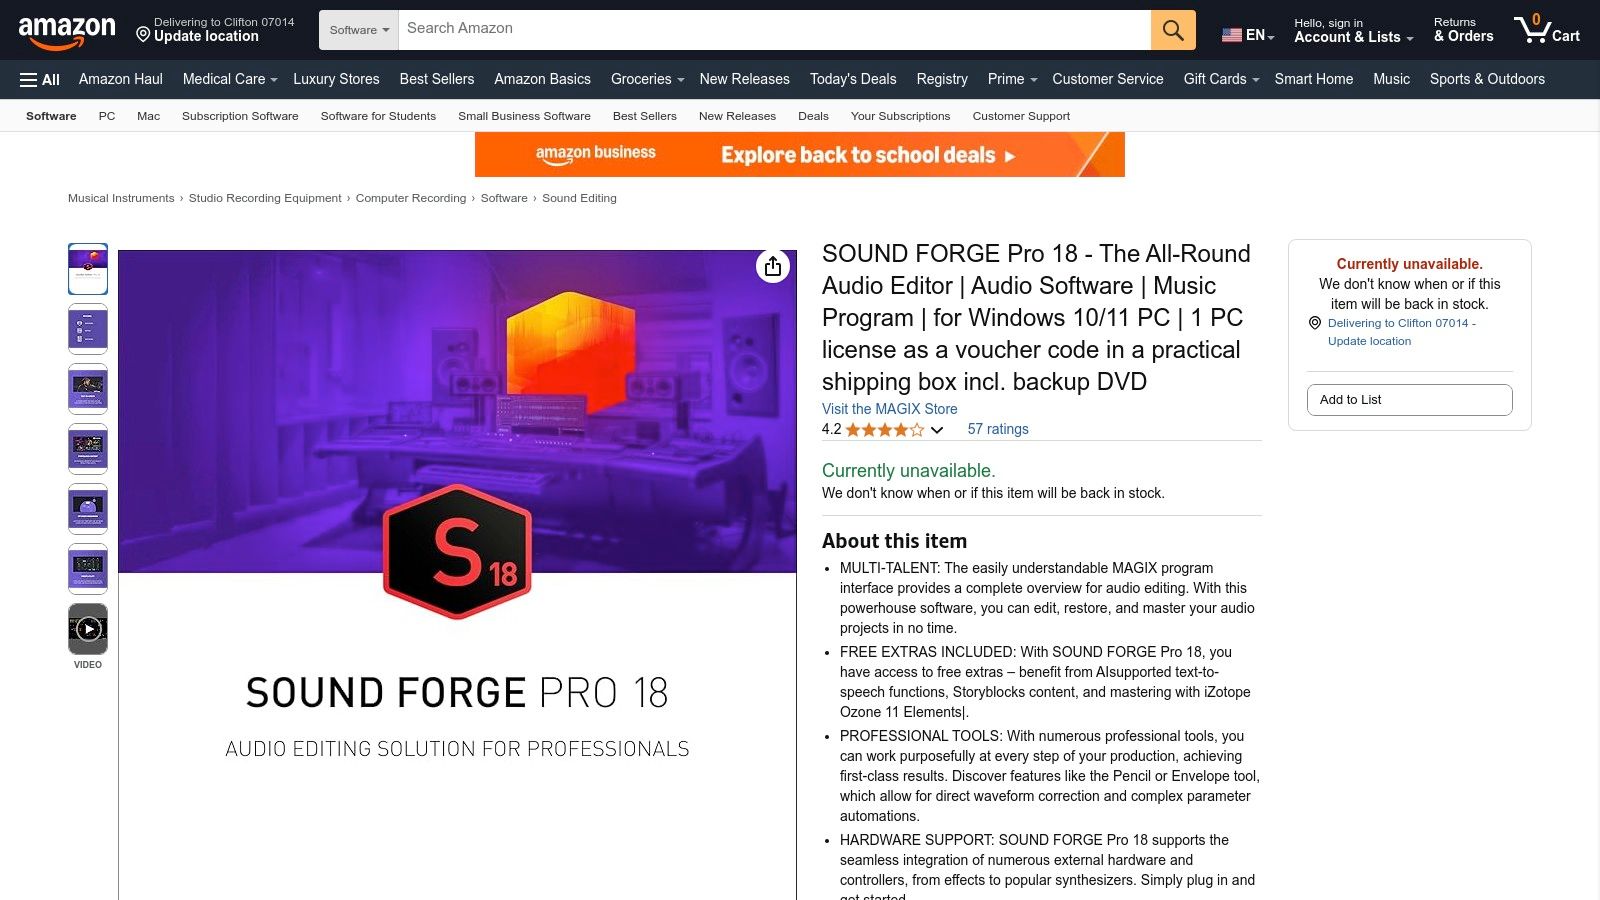This screenshot has height=900, width=1600.
Task: Open Amazon Haul
Action: (121, 79)
